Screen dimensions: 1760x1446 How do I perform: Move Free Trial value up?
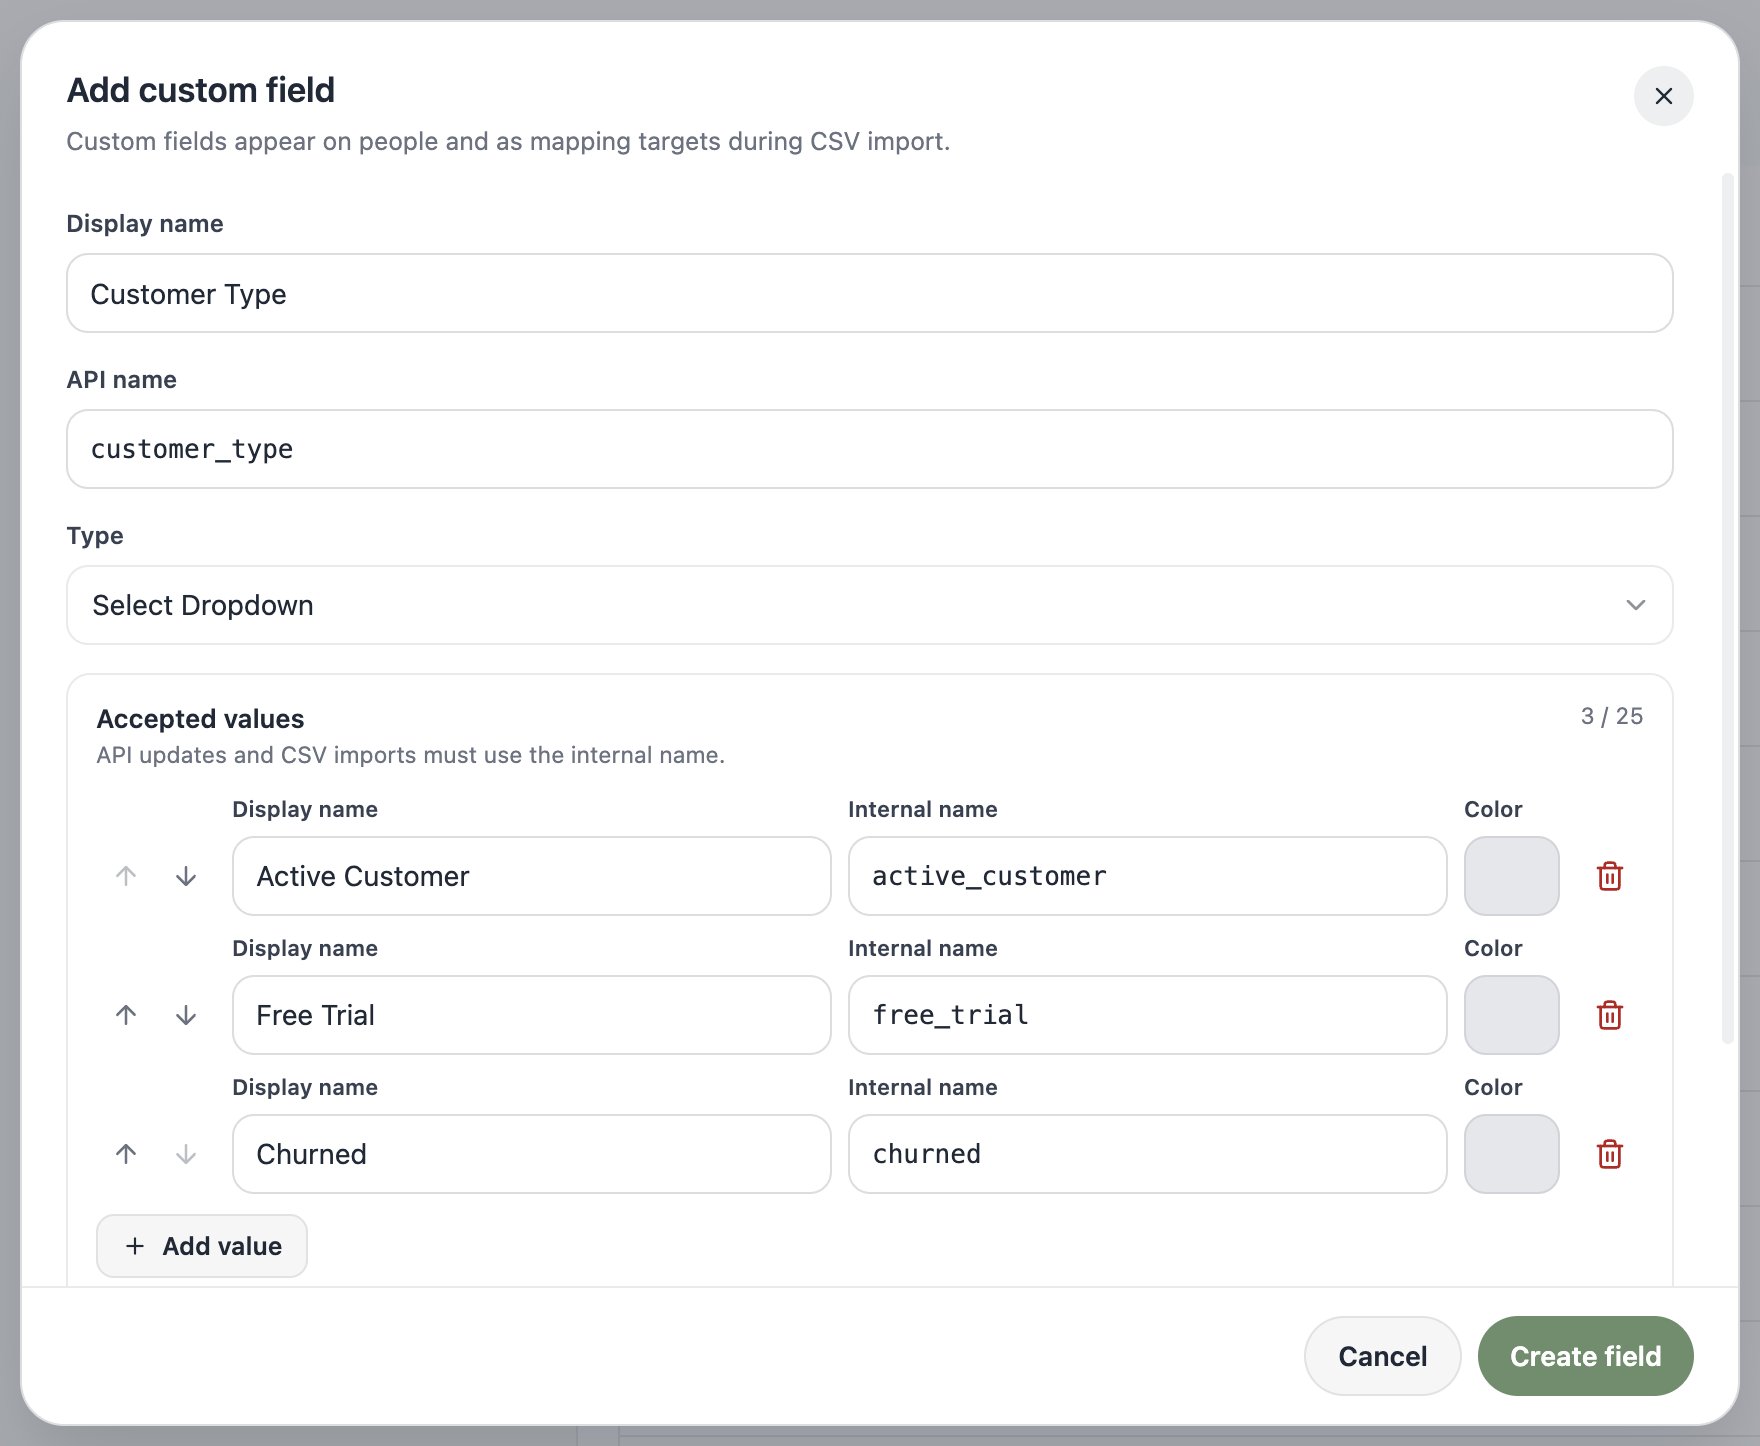(x=126, y=1015)
